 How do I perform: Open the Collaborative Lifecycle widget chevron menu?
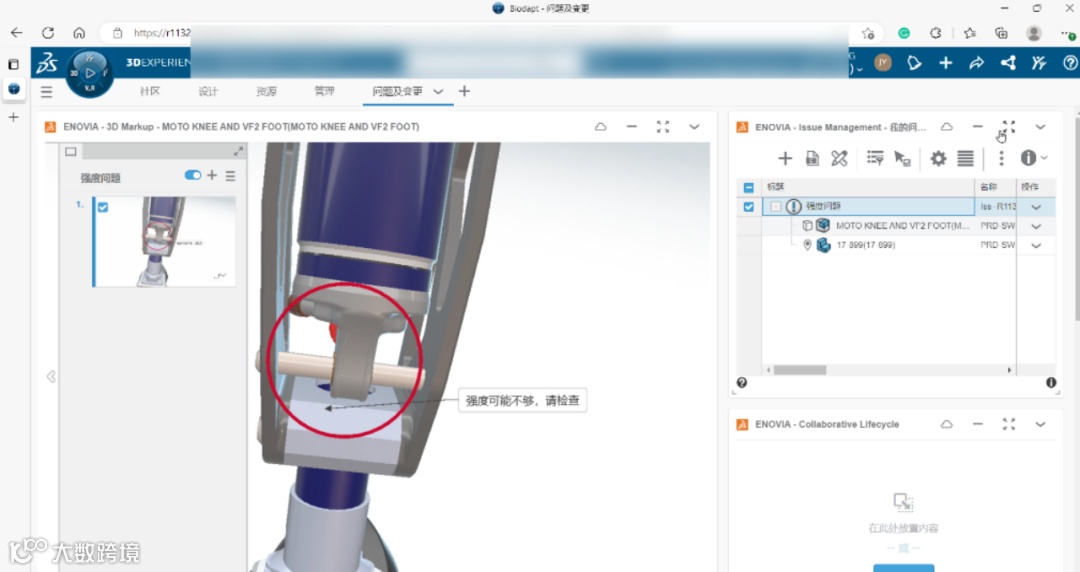point(1040,424)
